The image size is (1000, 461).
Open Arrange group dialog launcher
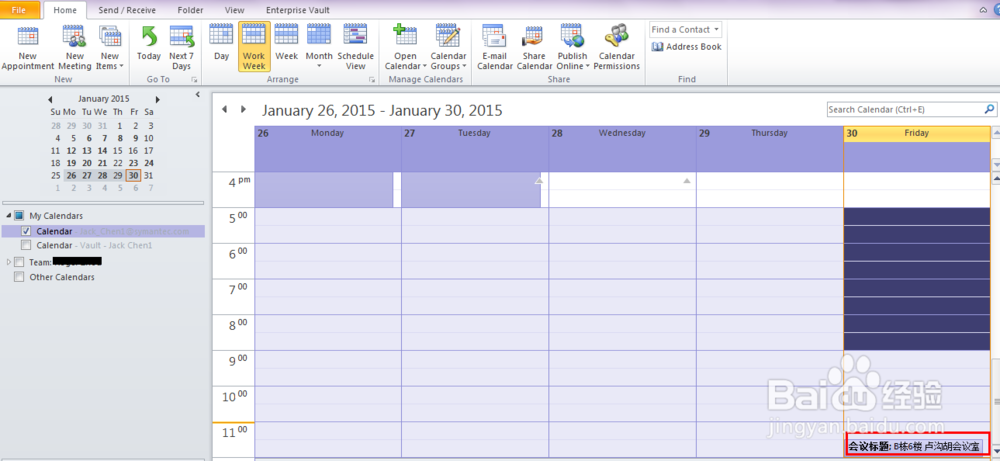[x=372, y=80]
